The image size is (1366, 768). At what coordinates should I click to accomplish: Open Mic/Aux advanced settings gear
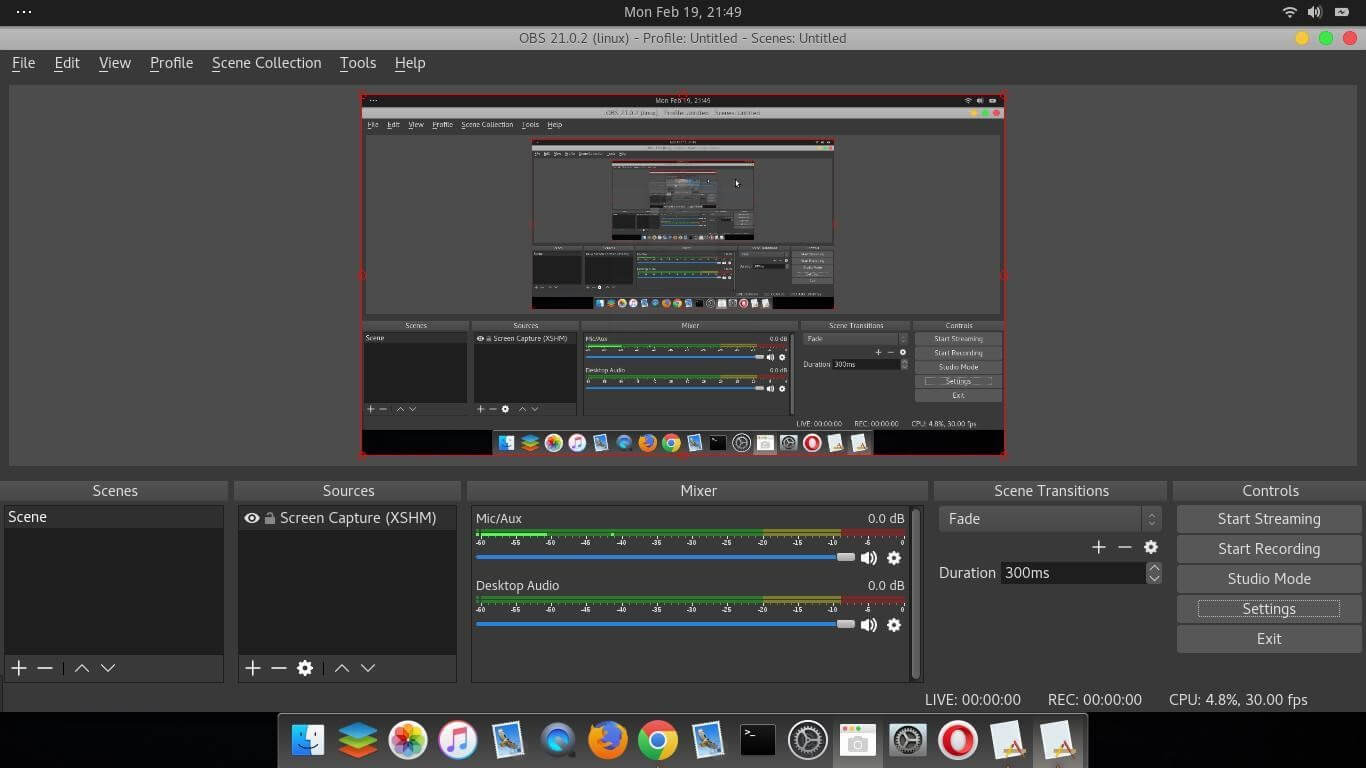(x=893, y=558)
